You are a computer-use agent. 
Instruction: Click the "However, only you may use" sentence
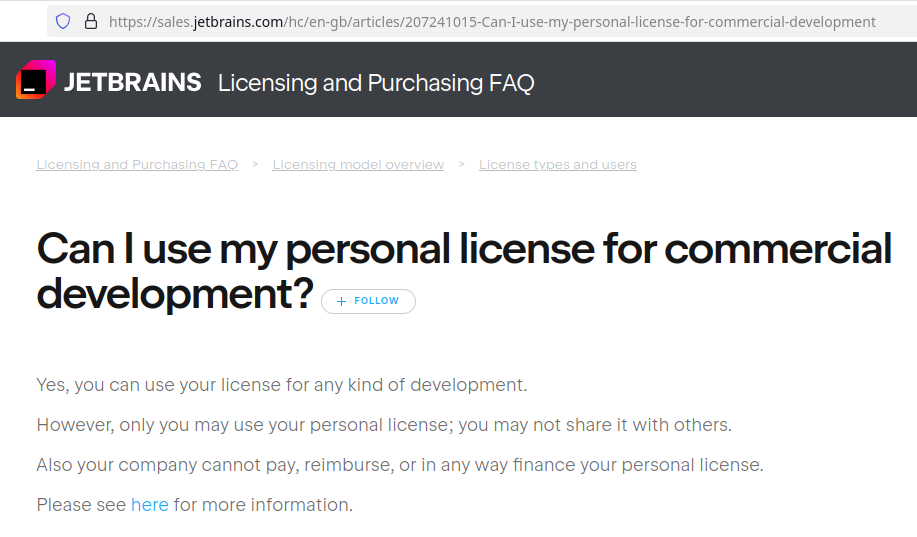[384, 425]
